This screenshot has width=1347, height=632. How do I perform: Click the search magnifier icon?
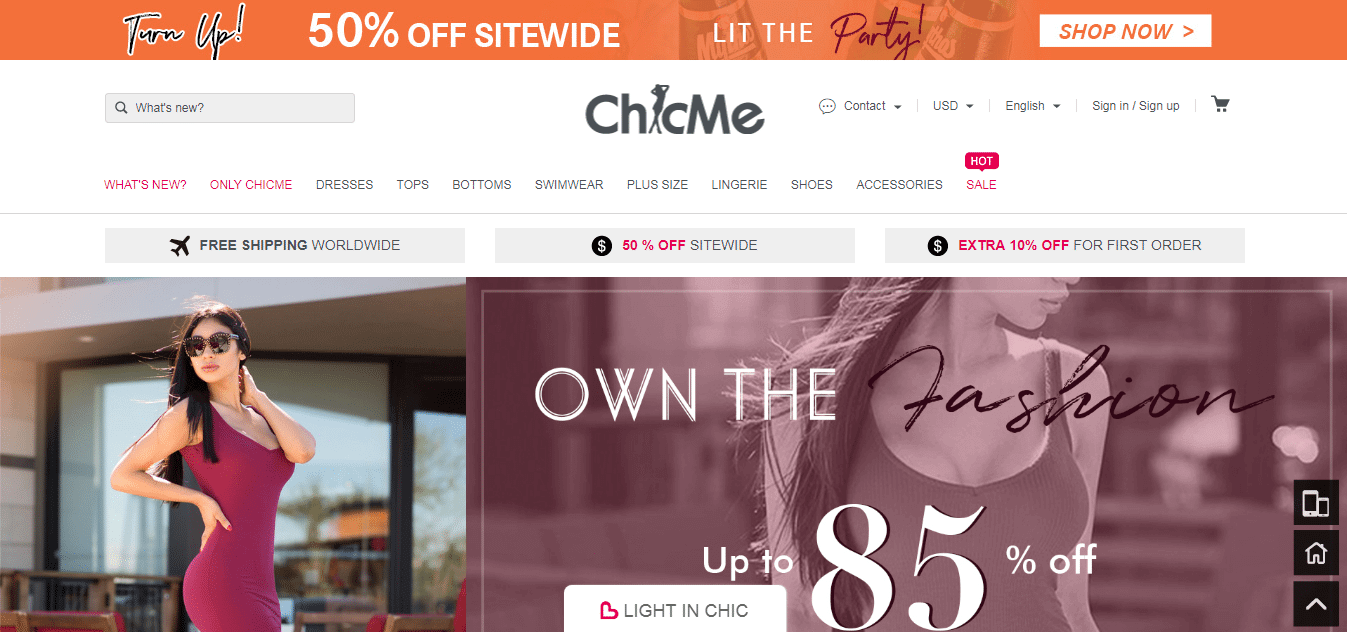coord(121,108)
